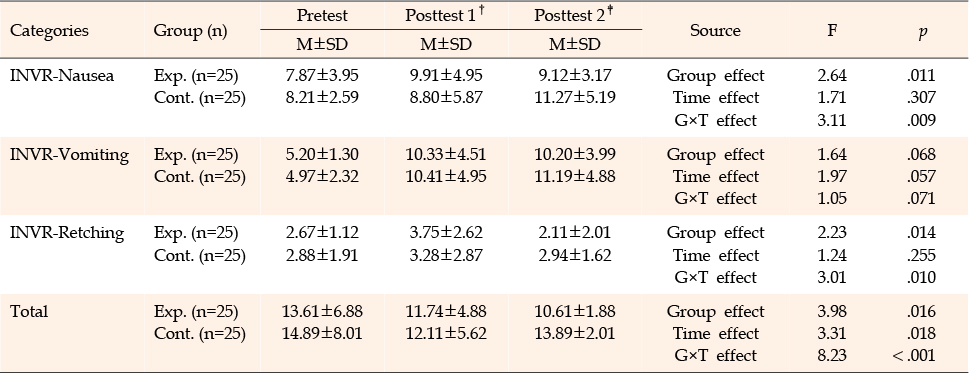Click the Total row label
Screen dimensions: 969x373
click(29, 311)
